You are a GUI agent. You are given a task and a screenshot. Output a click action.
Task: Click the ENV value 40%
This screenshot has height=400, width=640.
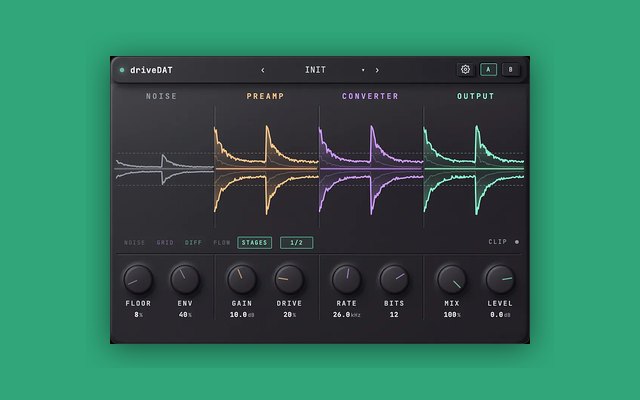185,315
